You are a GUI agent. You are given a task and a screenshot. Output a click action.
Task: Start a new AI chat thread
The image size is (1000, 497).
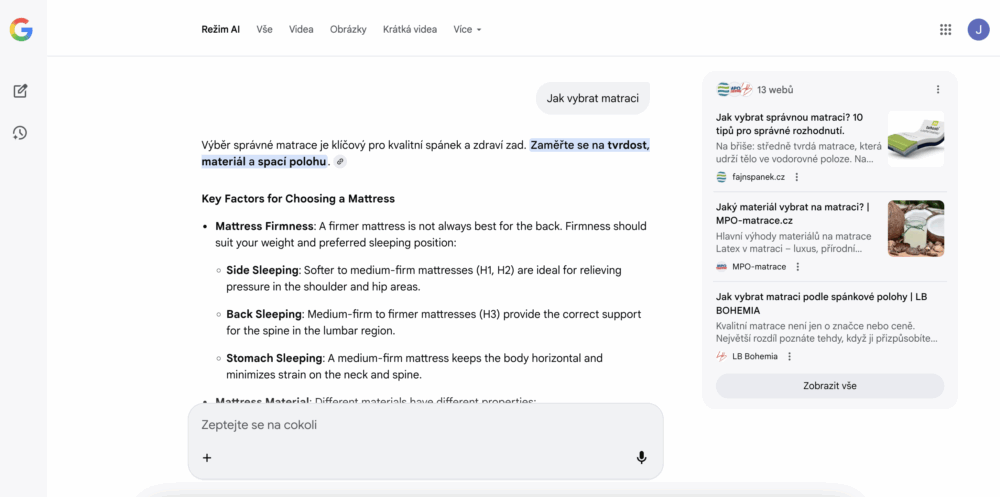coord(20,91)
